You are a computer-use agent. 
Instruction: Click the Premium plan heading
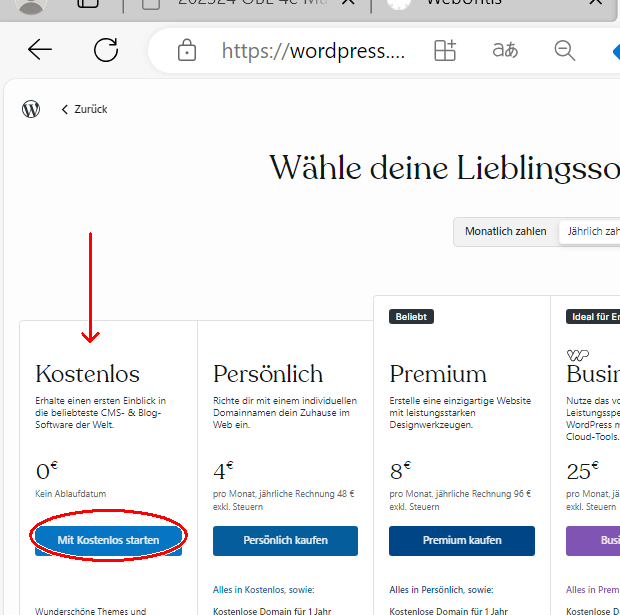coord(438,374)
